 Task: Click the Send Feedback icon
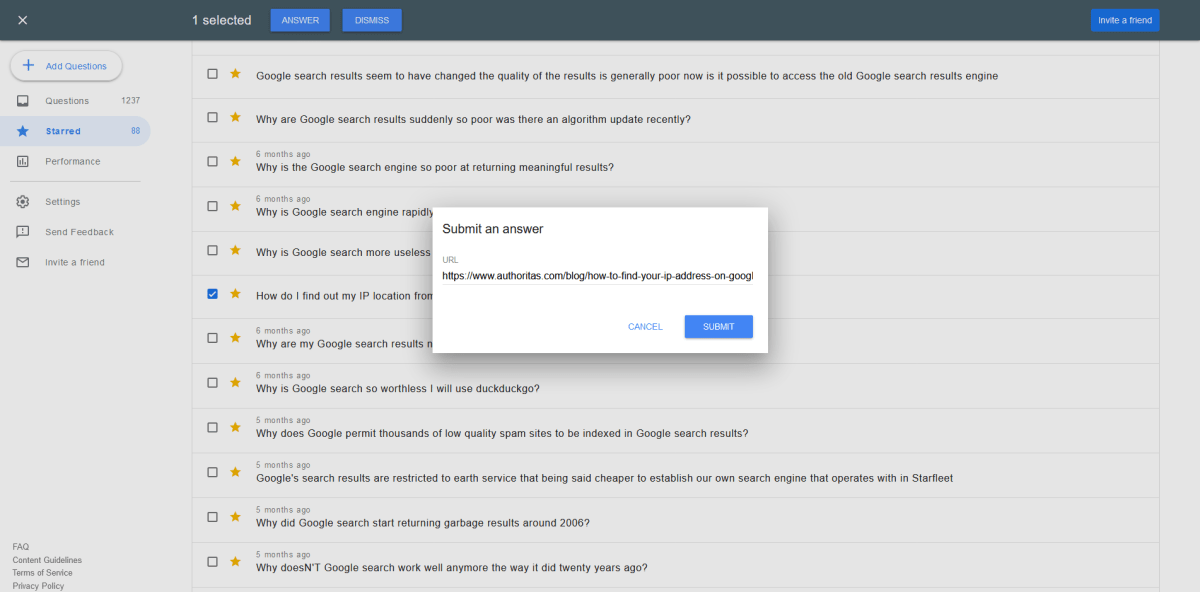click(x=22, y=232)
